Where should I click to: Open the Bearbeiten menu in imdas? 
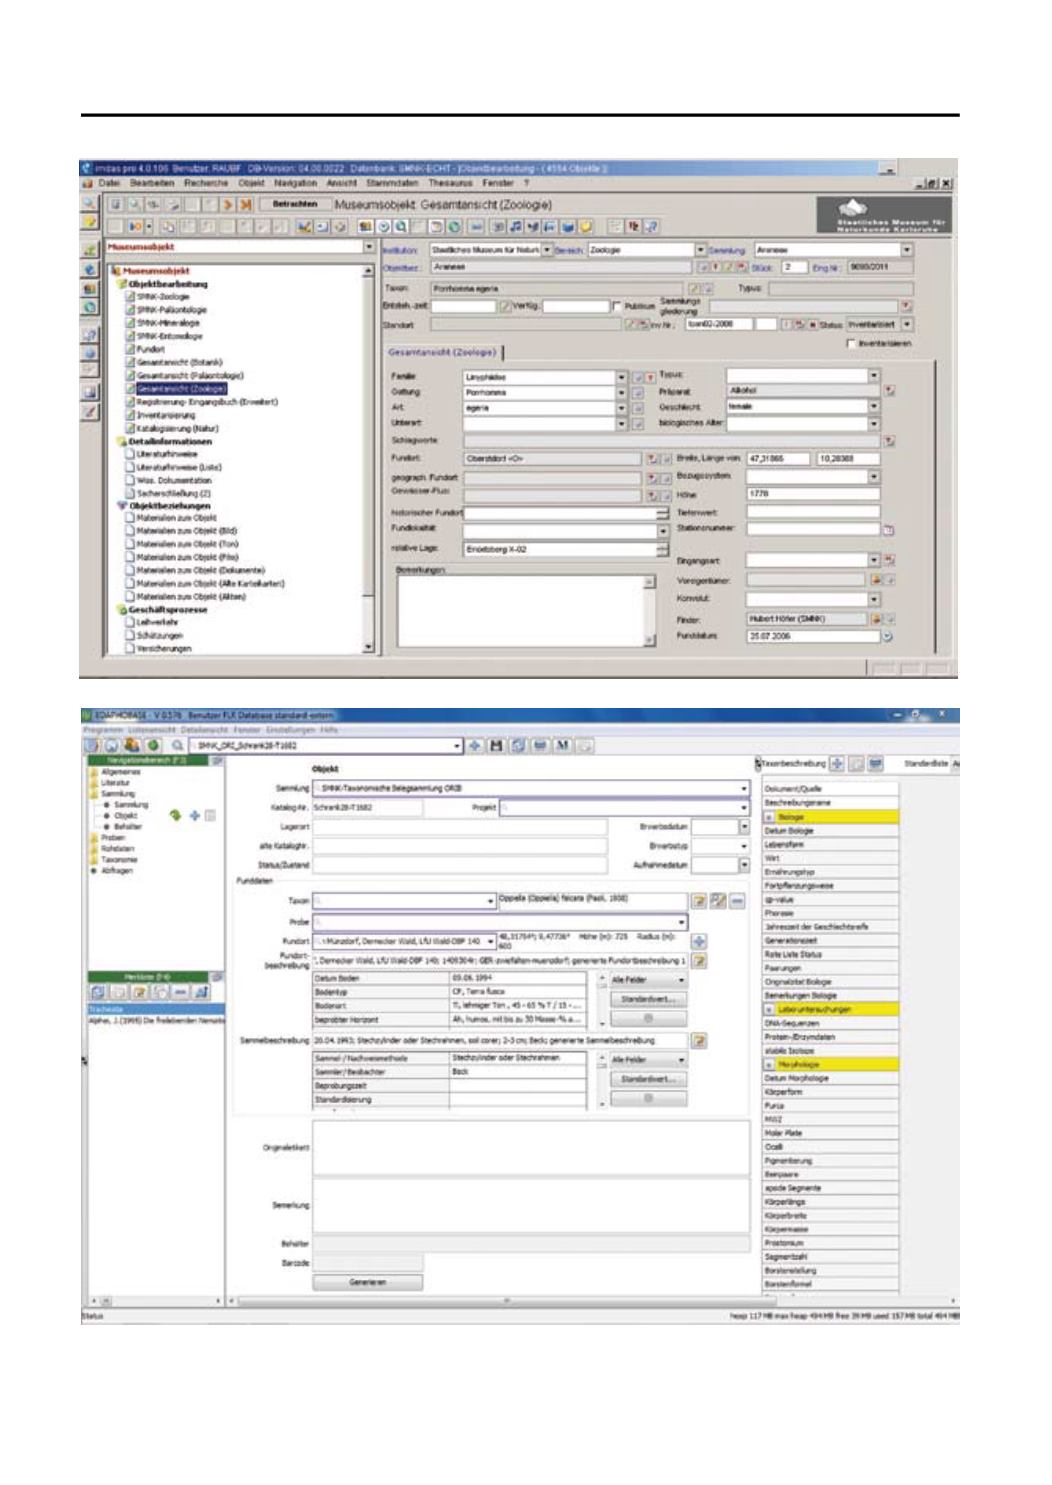tap(152, 183)
